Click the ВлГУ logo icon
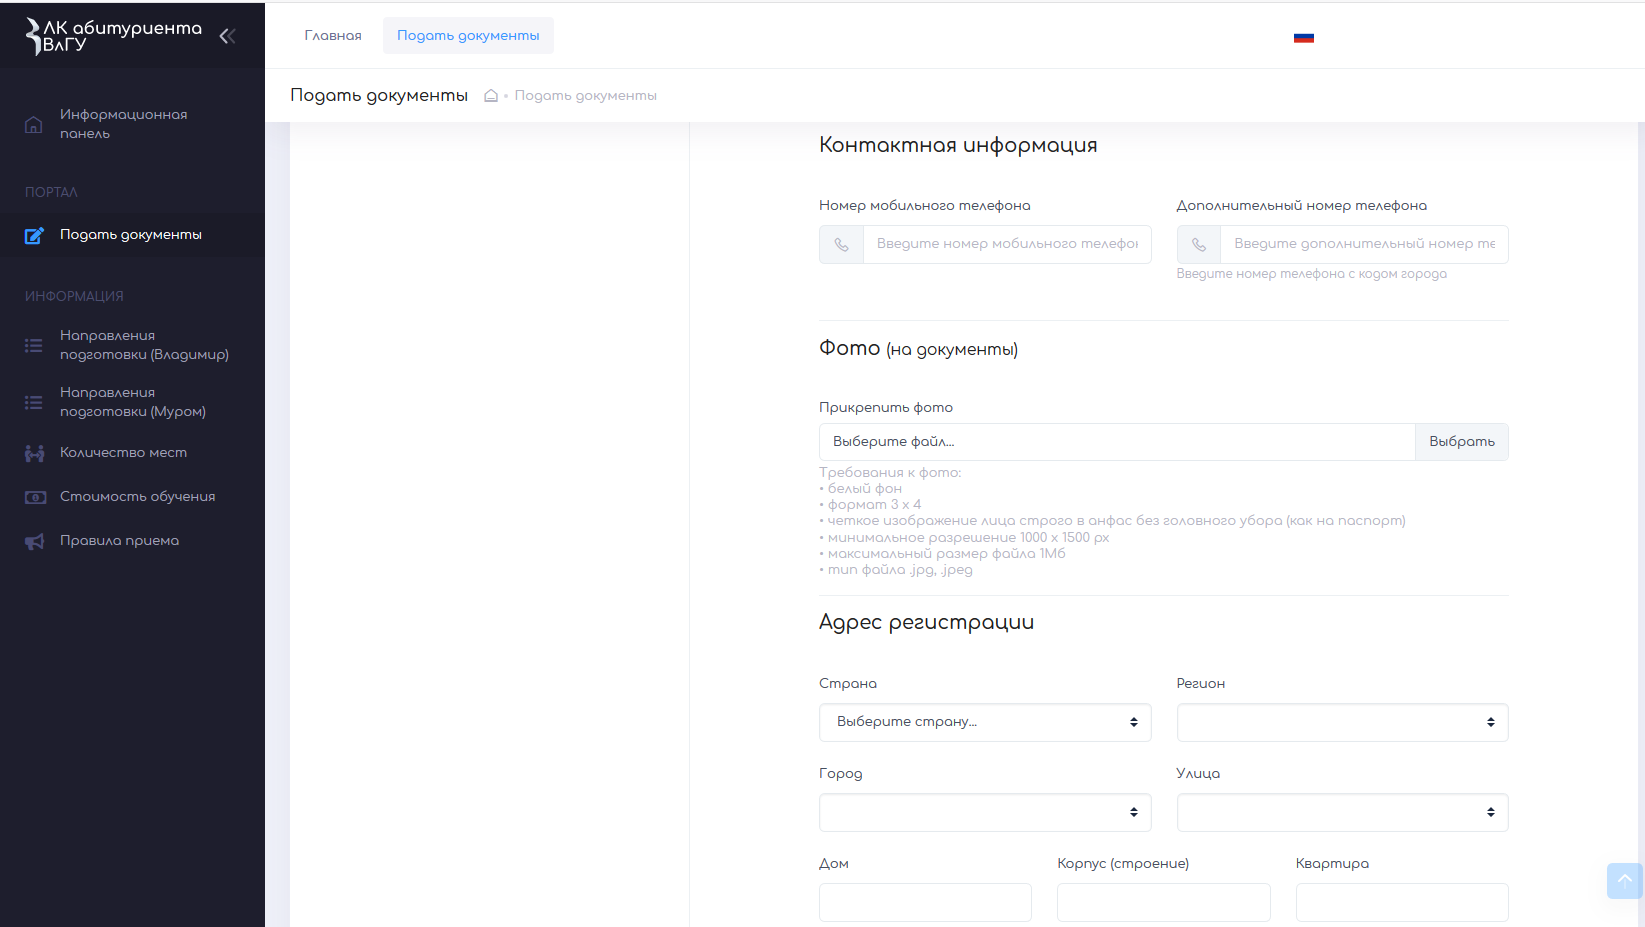1645x927 pixels. tap(33, 36)
